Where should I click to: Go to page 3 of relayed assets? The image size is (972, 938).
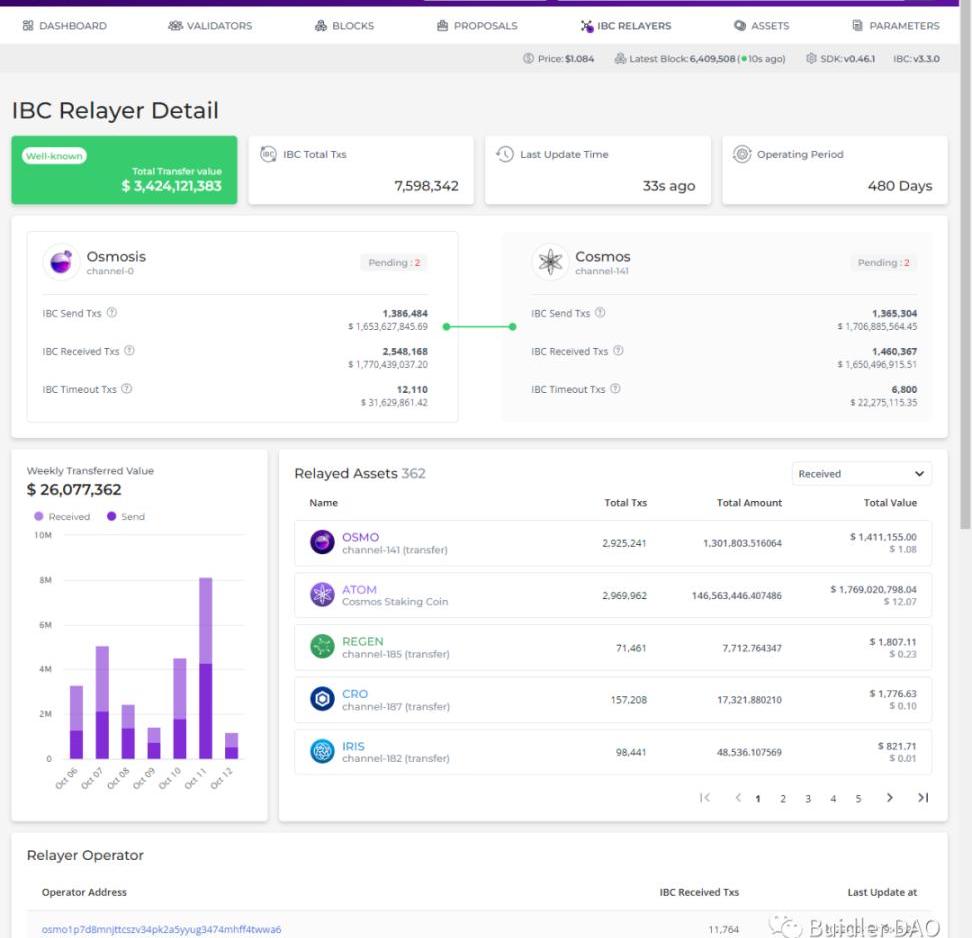808,799
